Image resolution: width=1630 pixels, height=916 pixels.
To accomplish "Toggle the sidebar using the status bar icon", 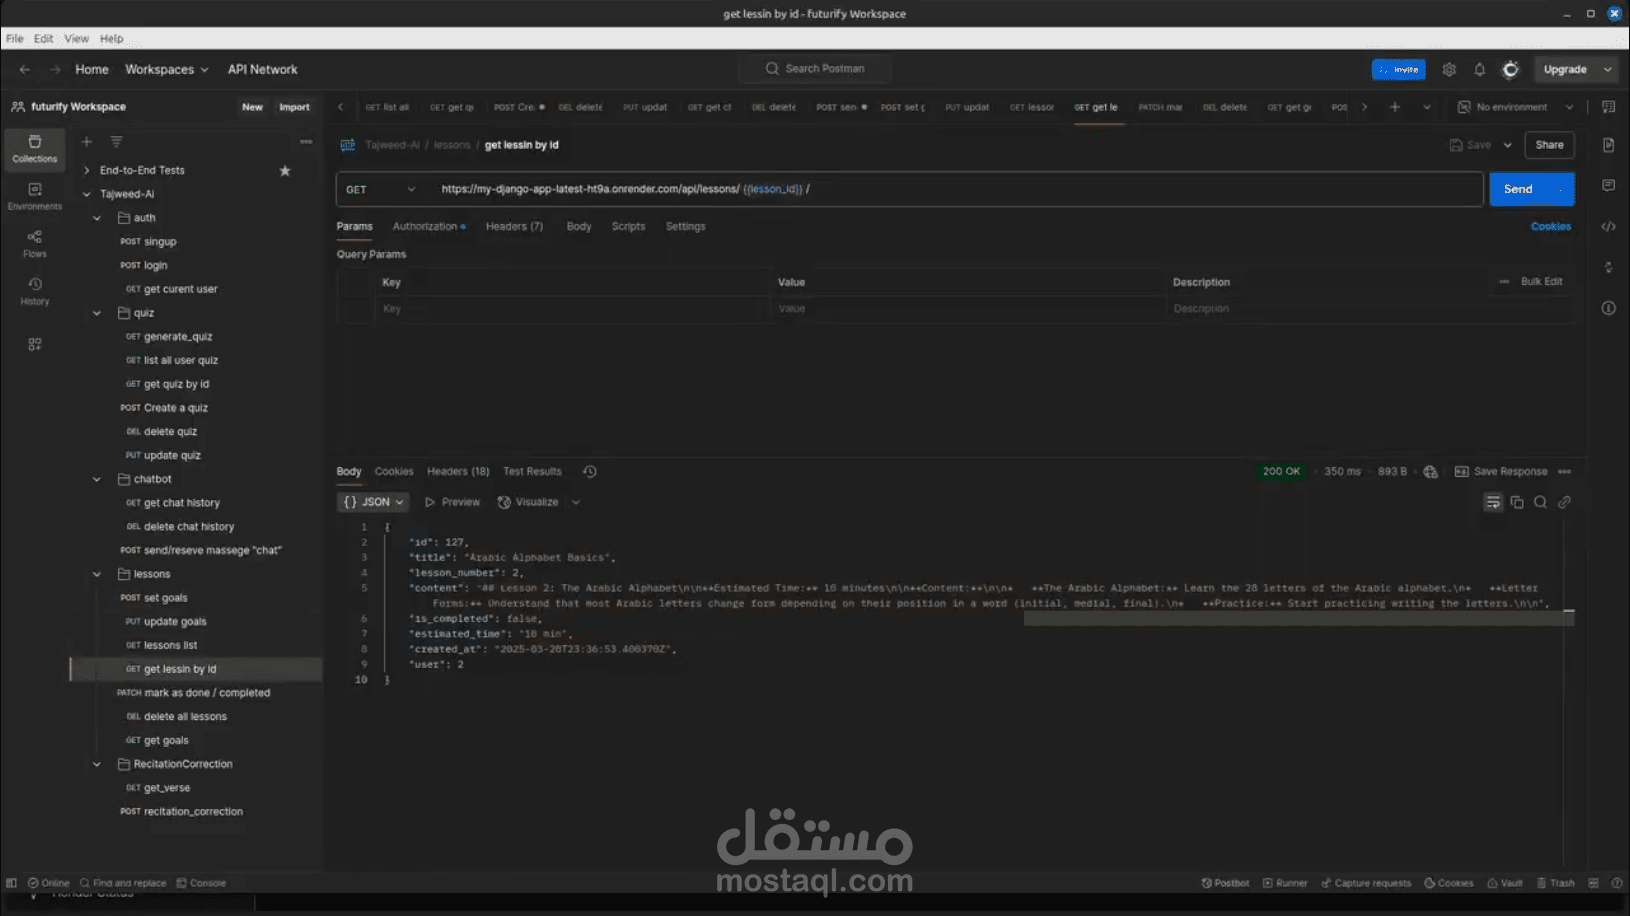I will coord(11,883).
